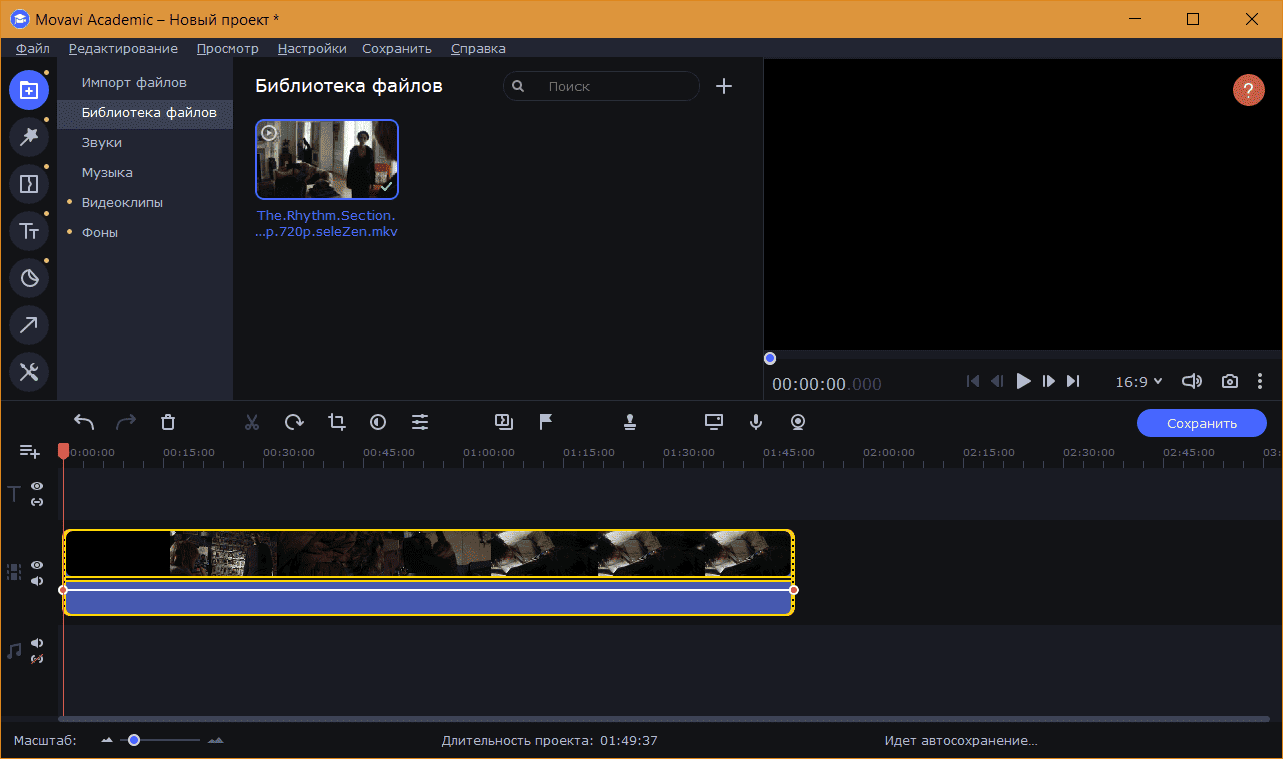Viewport: 1283px width, 759px height.
Task: Step back one frame
Action: coord(997,381)
